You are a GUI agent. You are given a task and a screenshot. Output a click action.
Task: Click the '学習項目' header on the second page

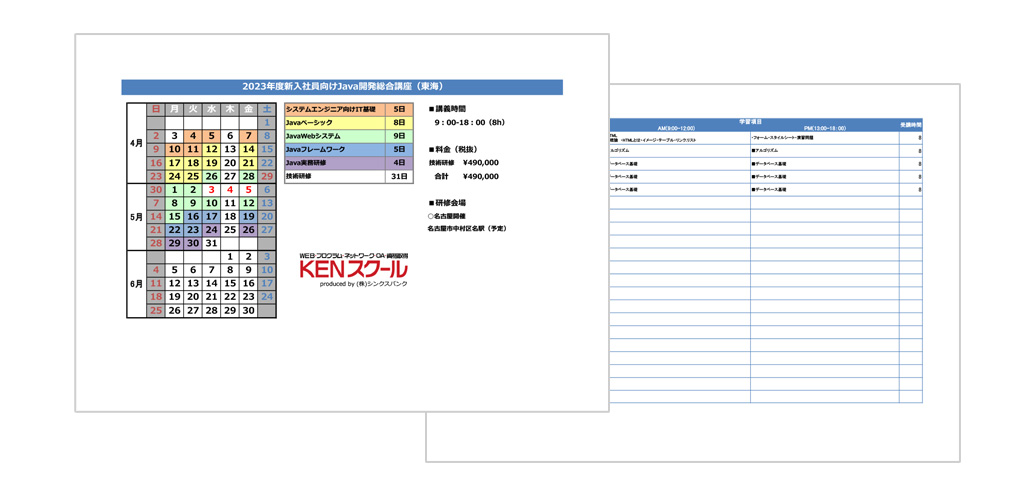[750, 122]
